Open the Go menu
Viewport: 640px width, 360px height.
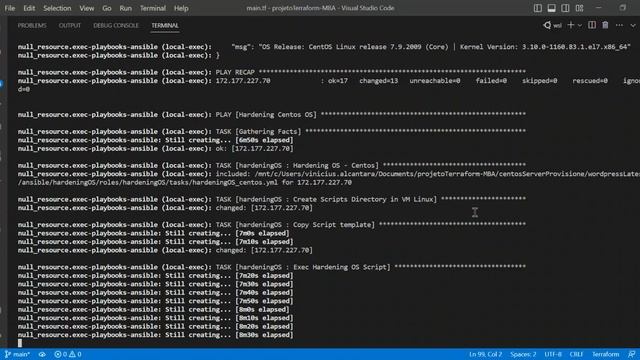pyautogui.click(x=107, y=8)
